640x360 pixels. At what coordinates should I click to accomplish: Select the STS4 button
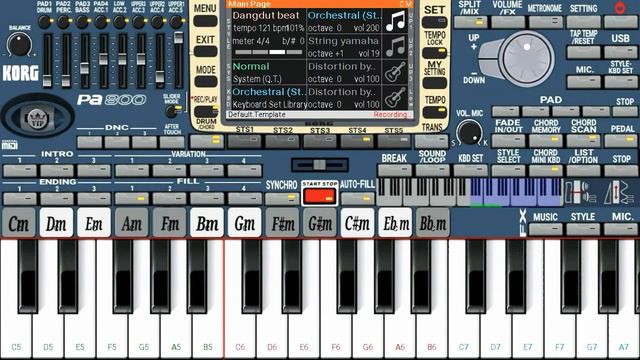click(x=357, y=141)
